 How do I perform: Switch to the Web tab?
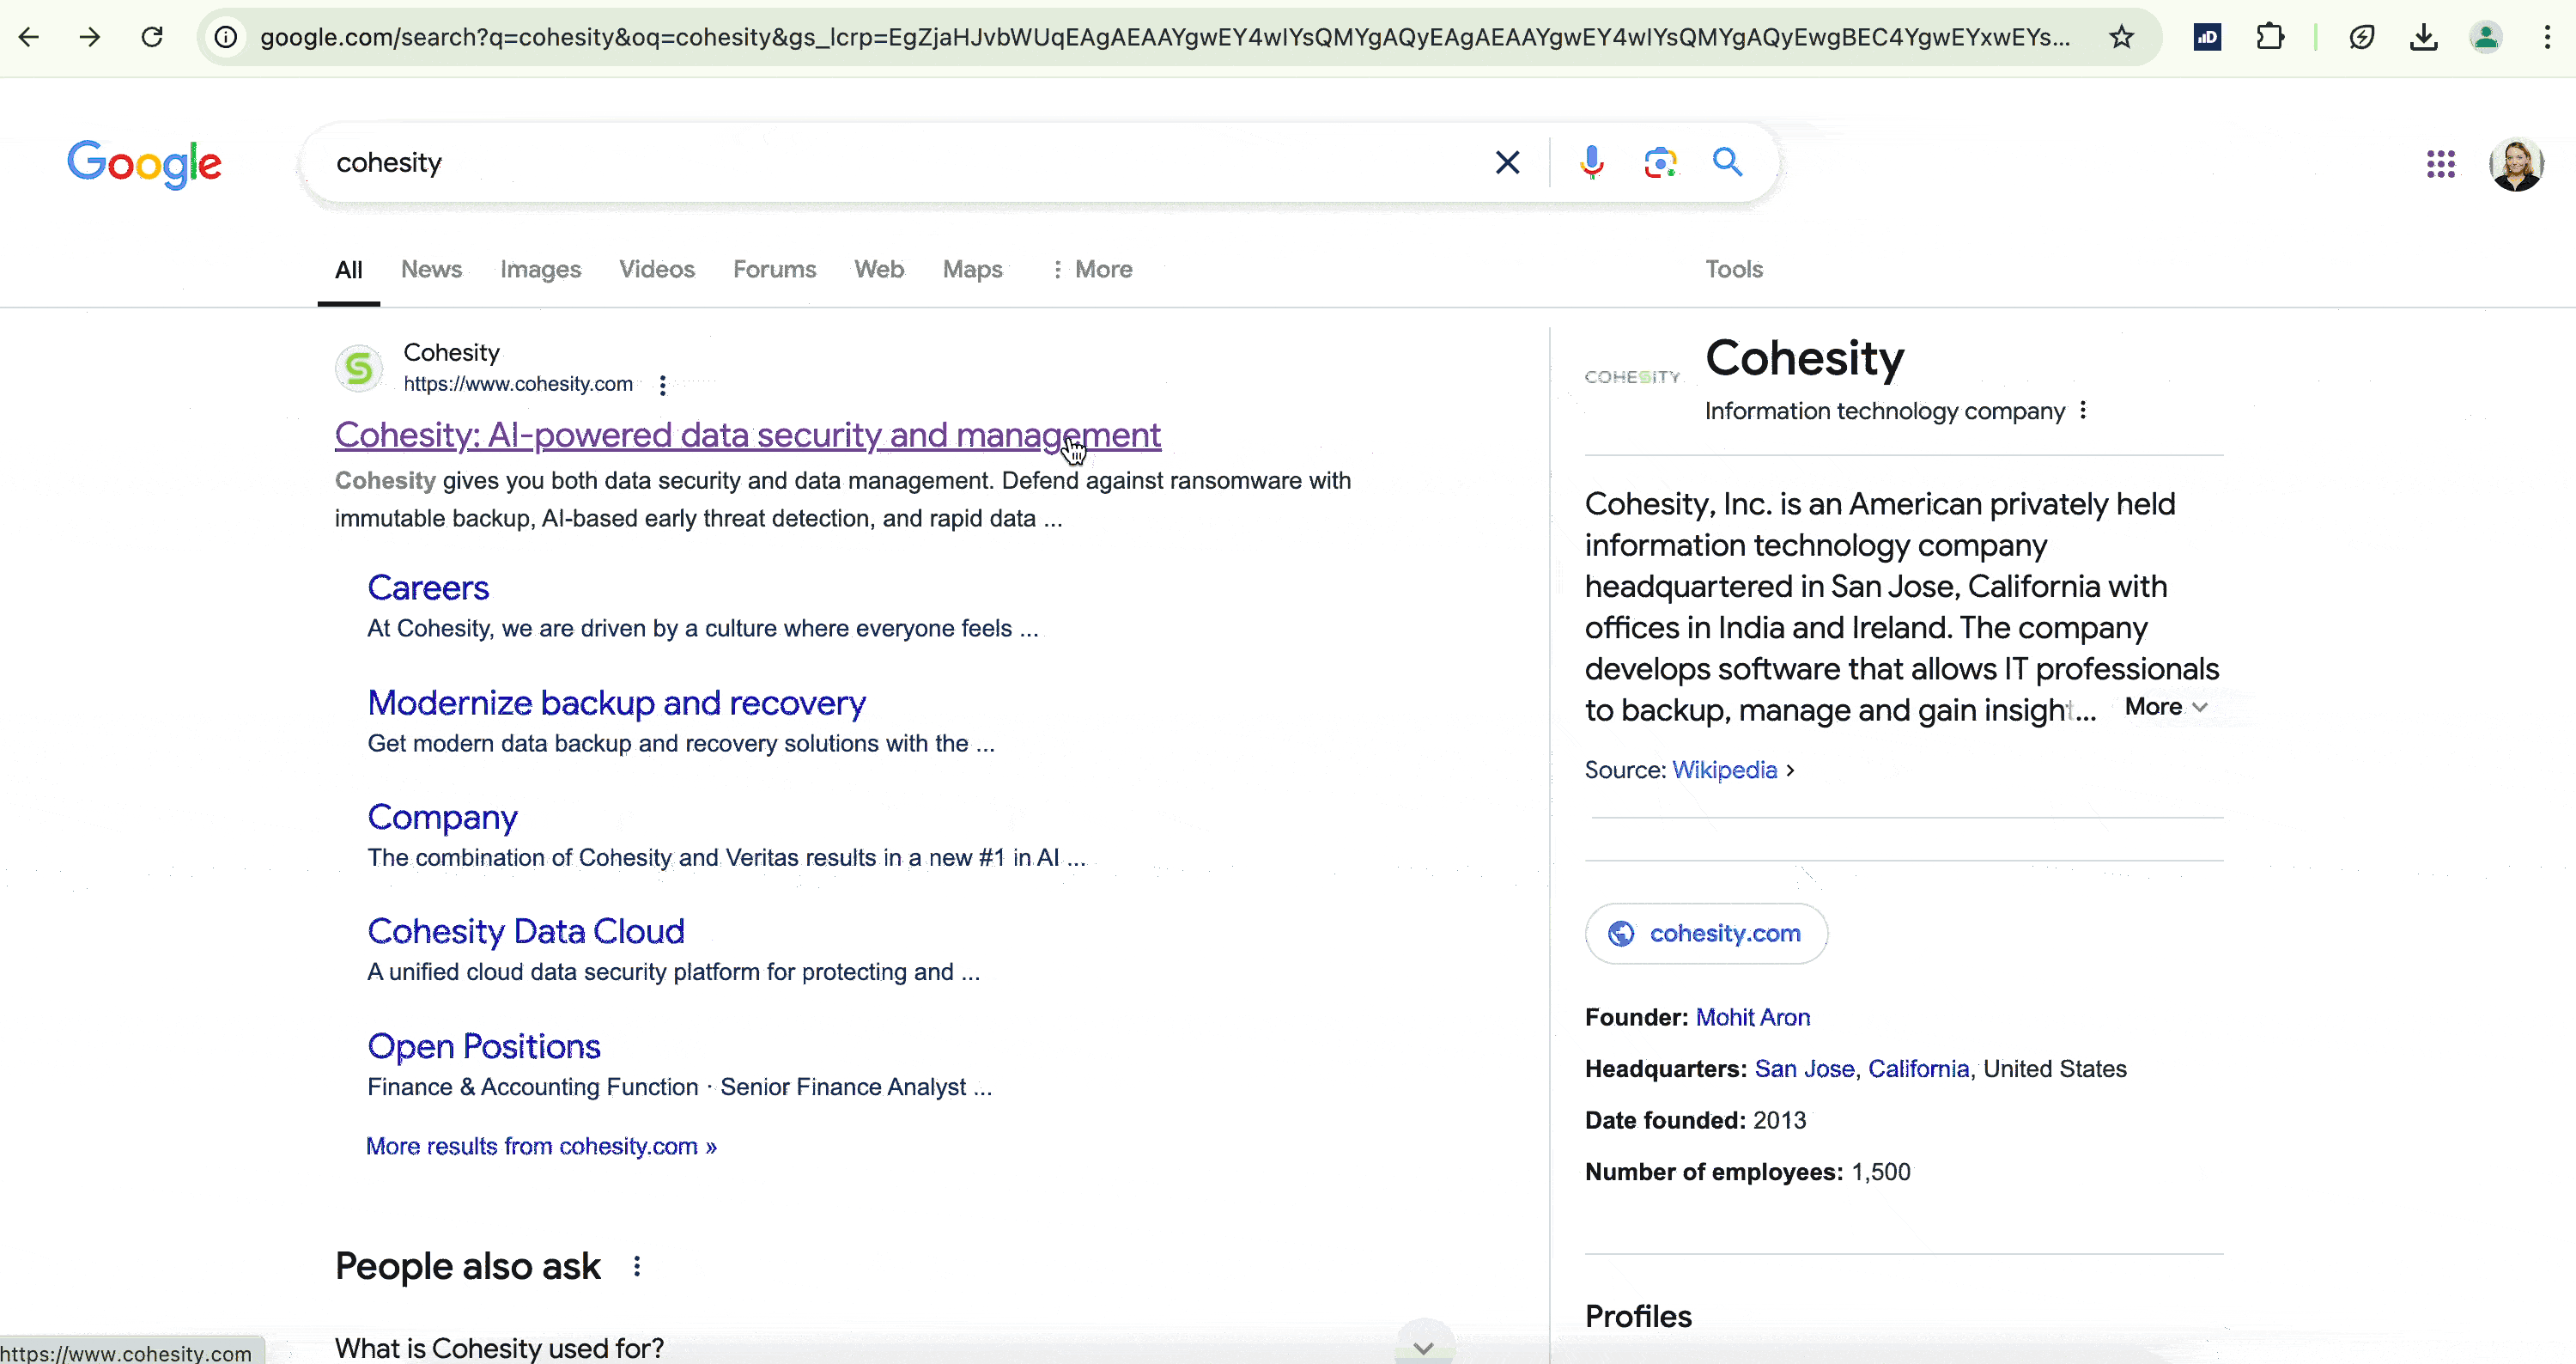click(879, 269)
